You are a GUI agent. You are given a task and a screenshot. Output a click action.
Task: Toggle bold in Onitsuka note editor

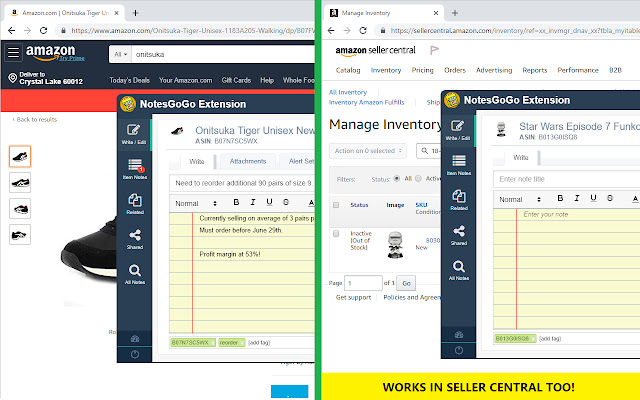[236, 202]
